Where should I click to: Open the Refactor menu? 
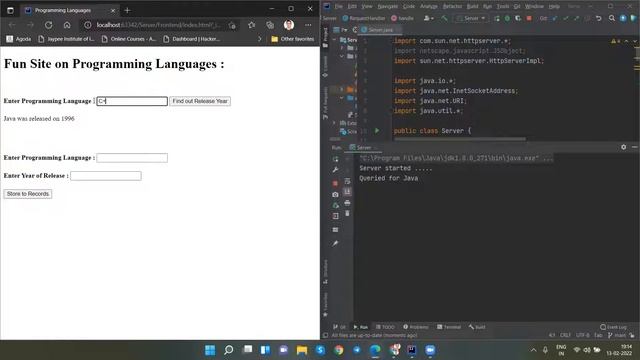coord(452,7)
